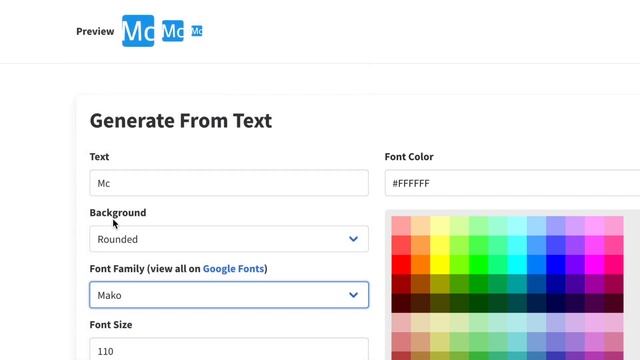Focus the Text input containing Mc

(x=229, y=183)
